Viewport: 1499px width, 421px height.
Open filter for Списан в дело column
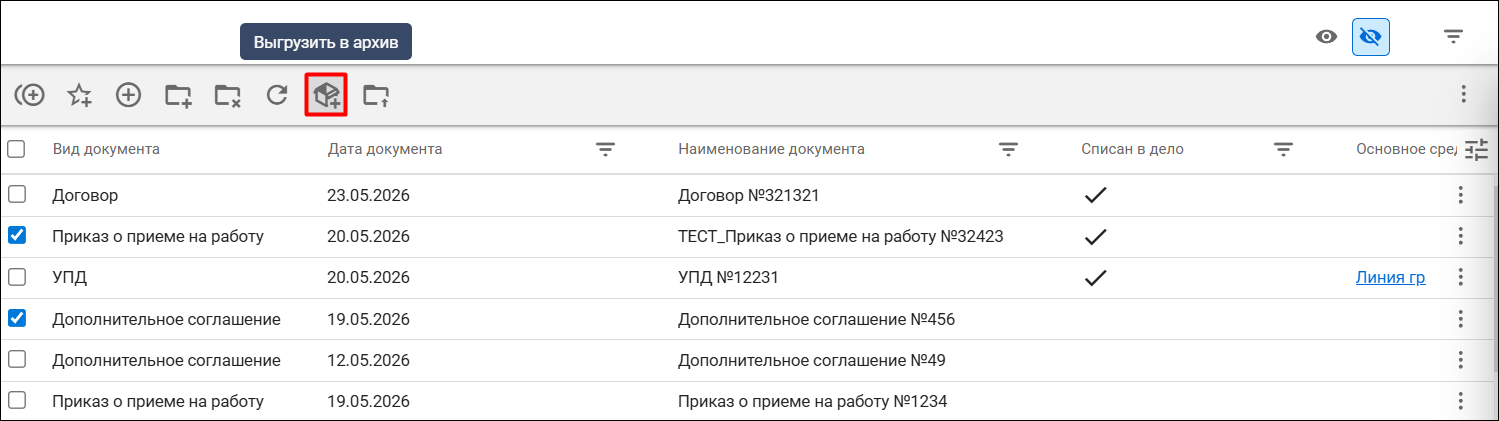(1284, 150)
